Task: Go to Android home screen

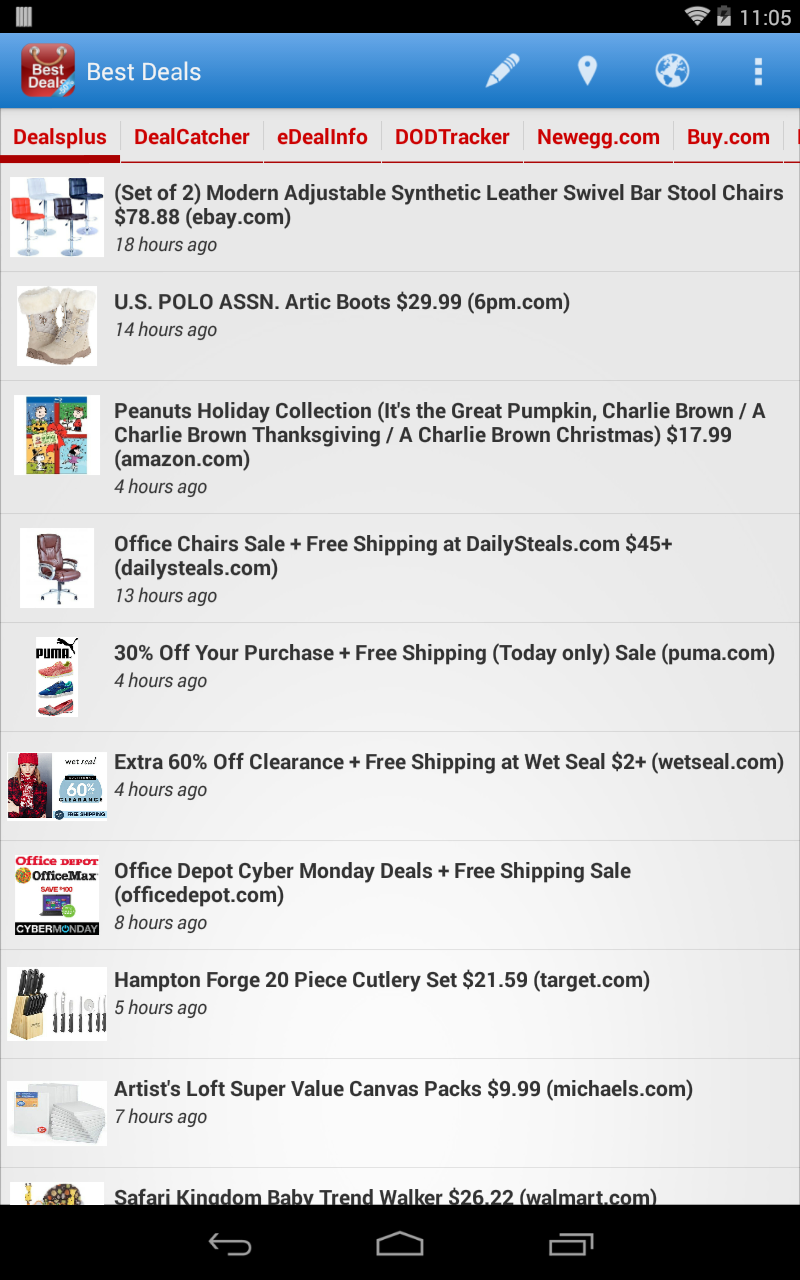Action: tap(400, 1244)
